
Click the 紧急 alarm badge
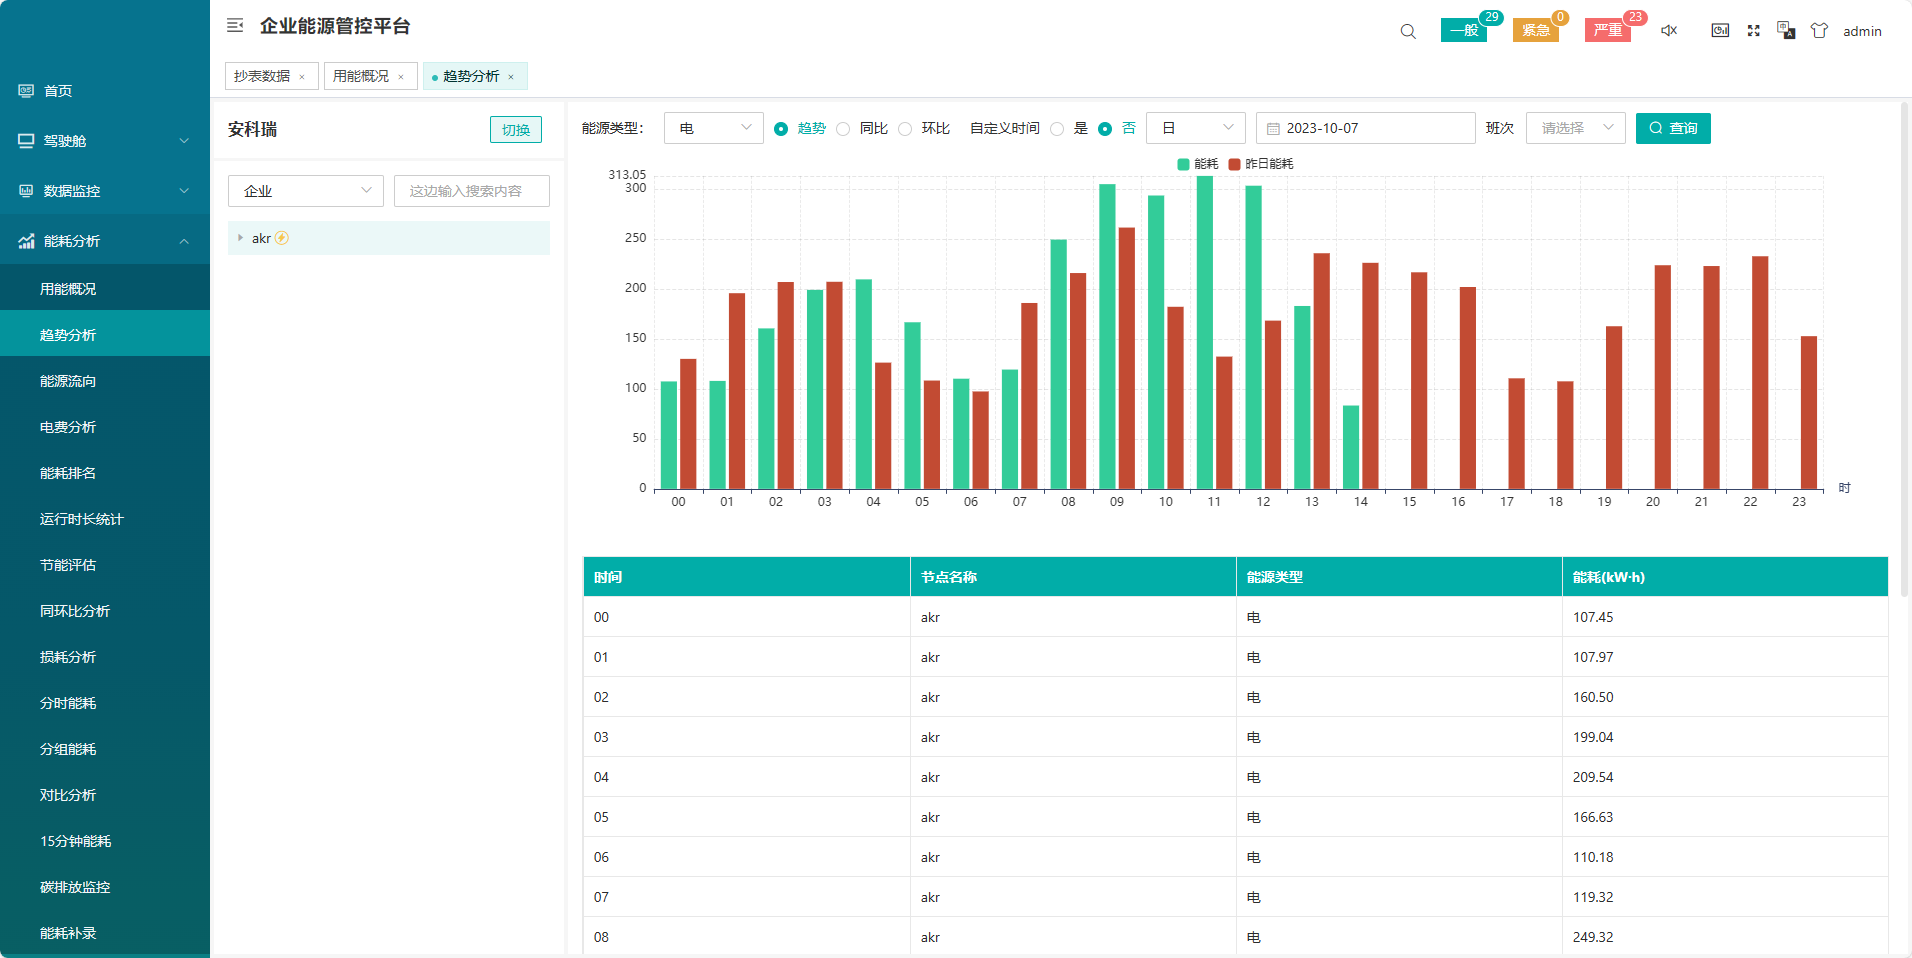pos(1535,31)
